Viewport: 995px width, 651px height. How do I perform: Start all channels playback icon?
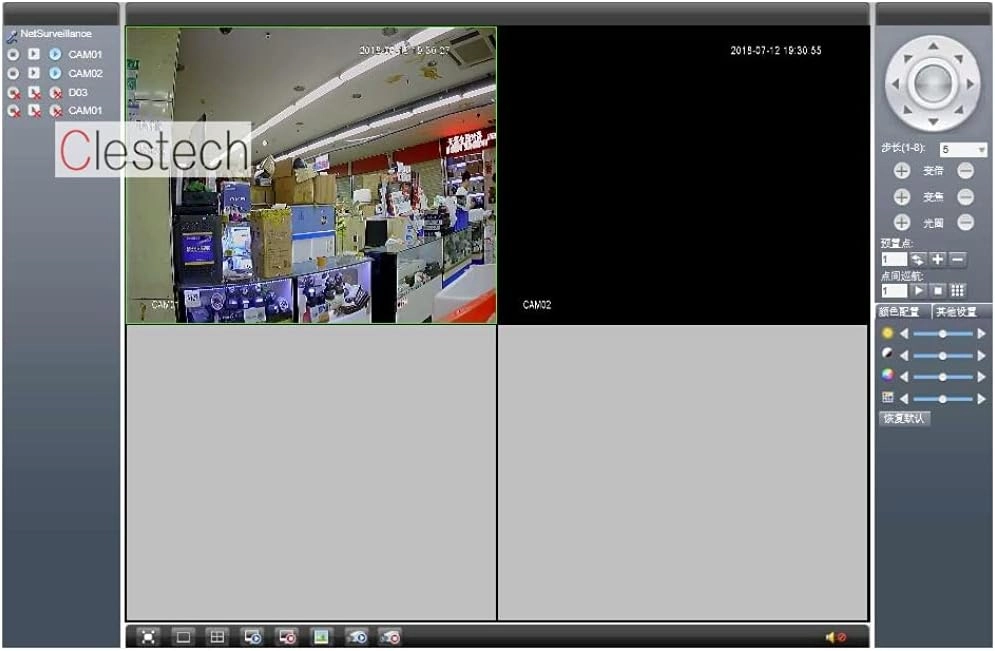(x=251, y=636)
